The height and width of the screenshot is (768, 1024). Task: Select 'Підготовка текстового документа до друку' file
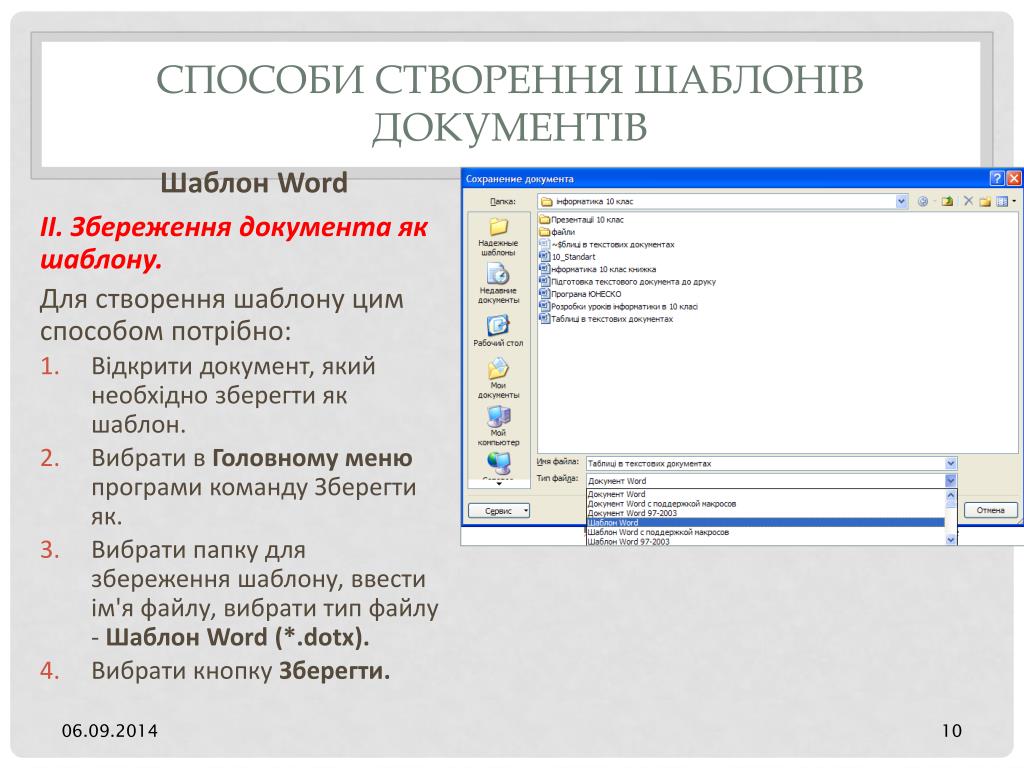(x=628, y=281)
